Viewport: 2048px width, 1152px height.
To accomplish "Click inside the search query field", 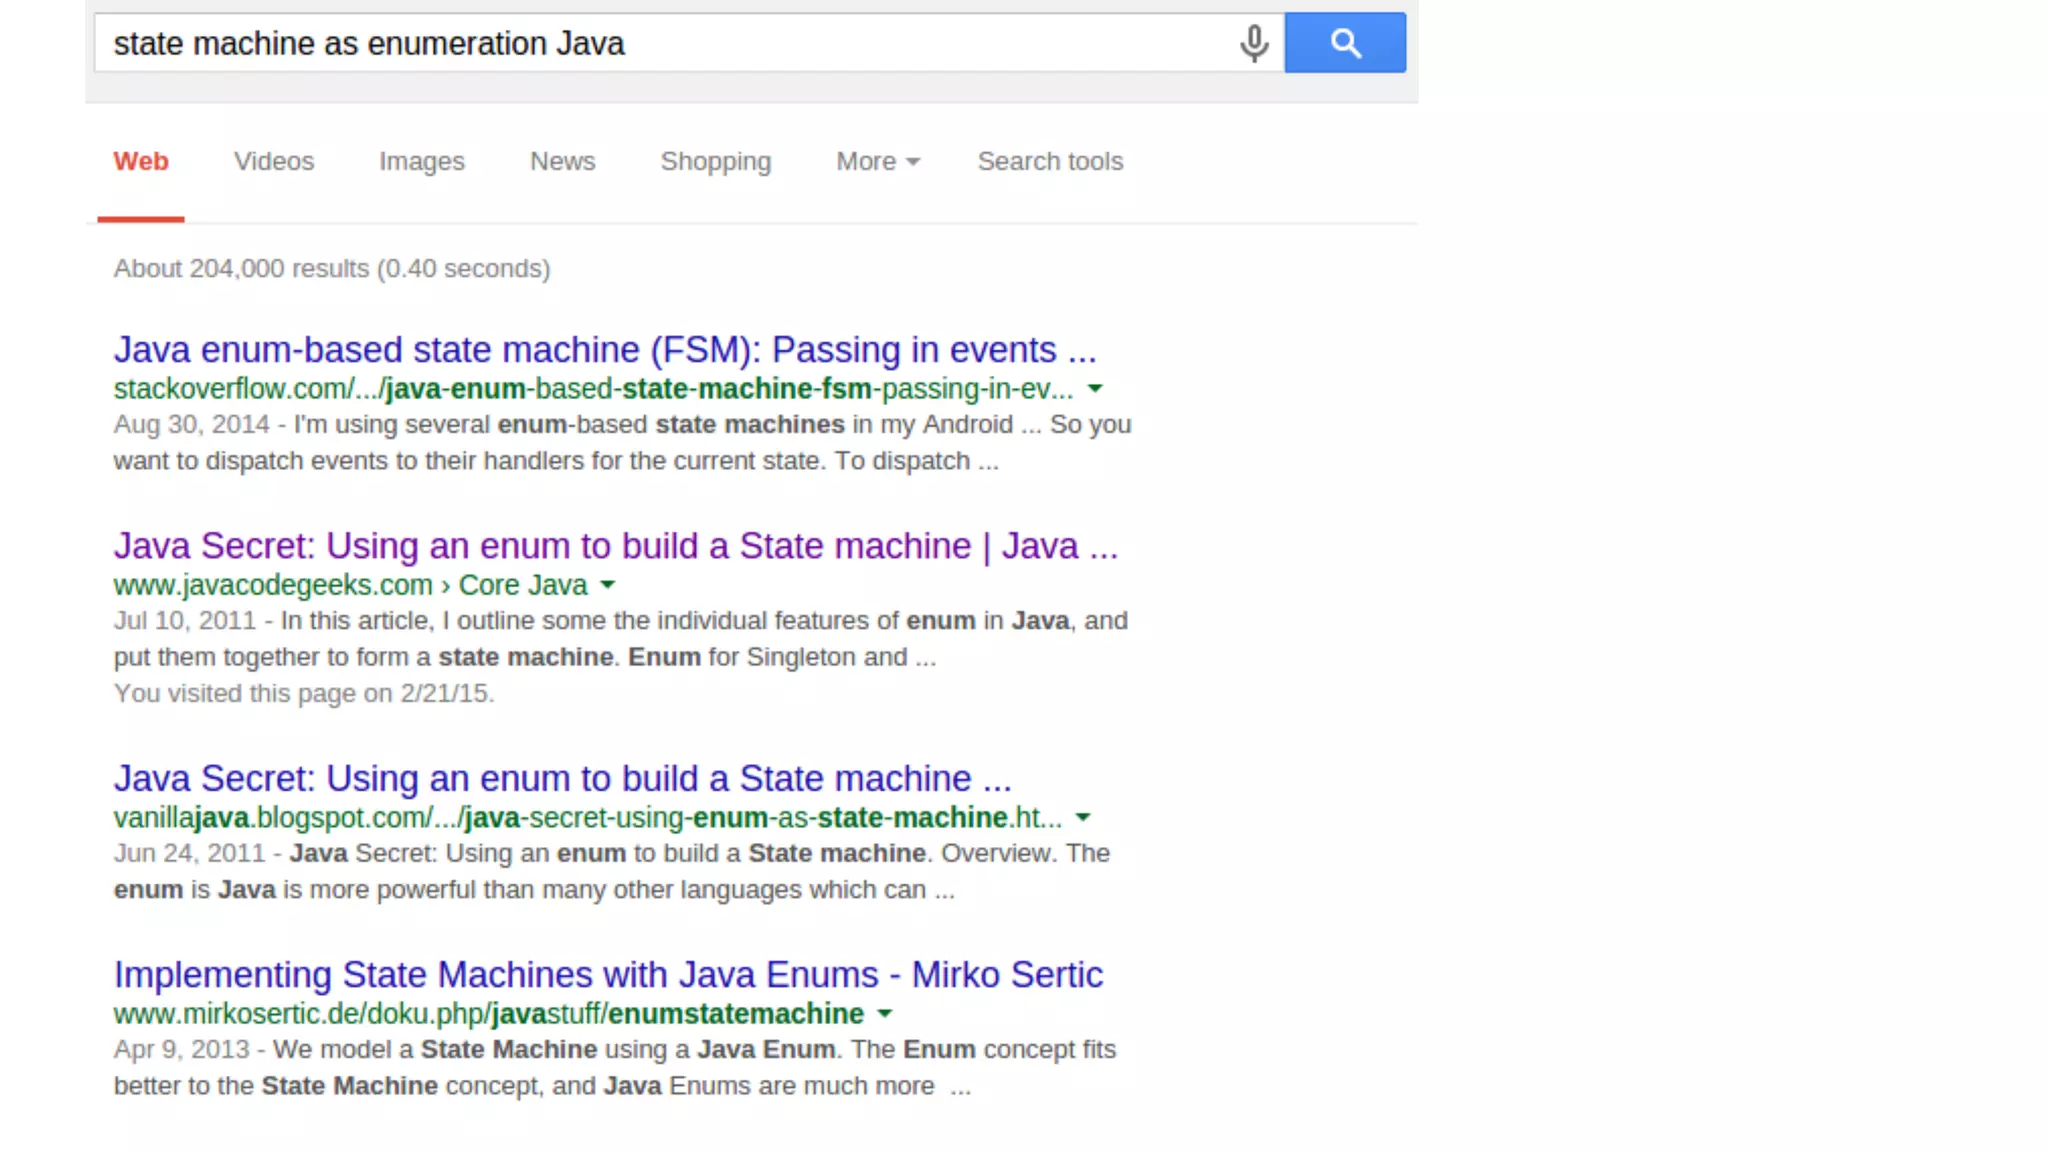I will (660, 43).
